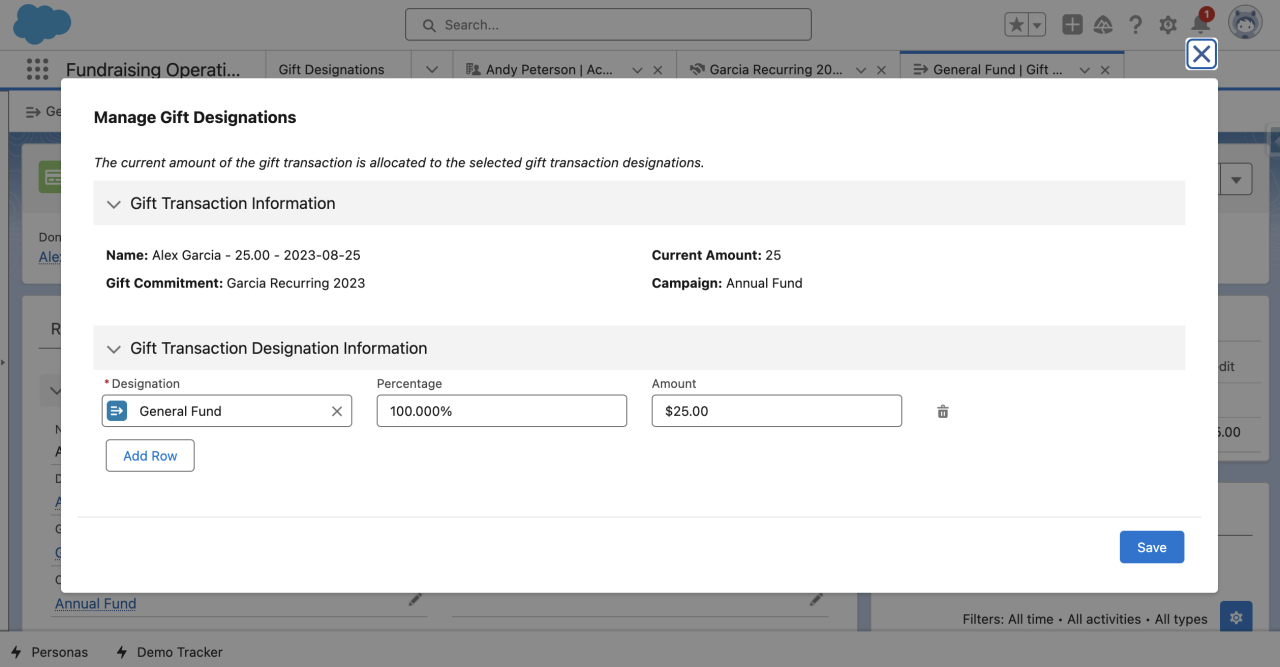
Task: Open the Favorites star icon
Action: pos(1016,25)
